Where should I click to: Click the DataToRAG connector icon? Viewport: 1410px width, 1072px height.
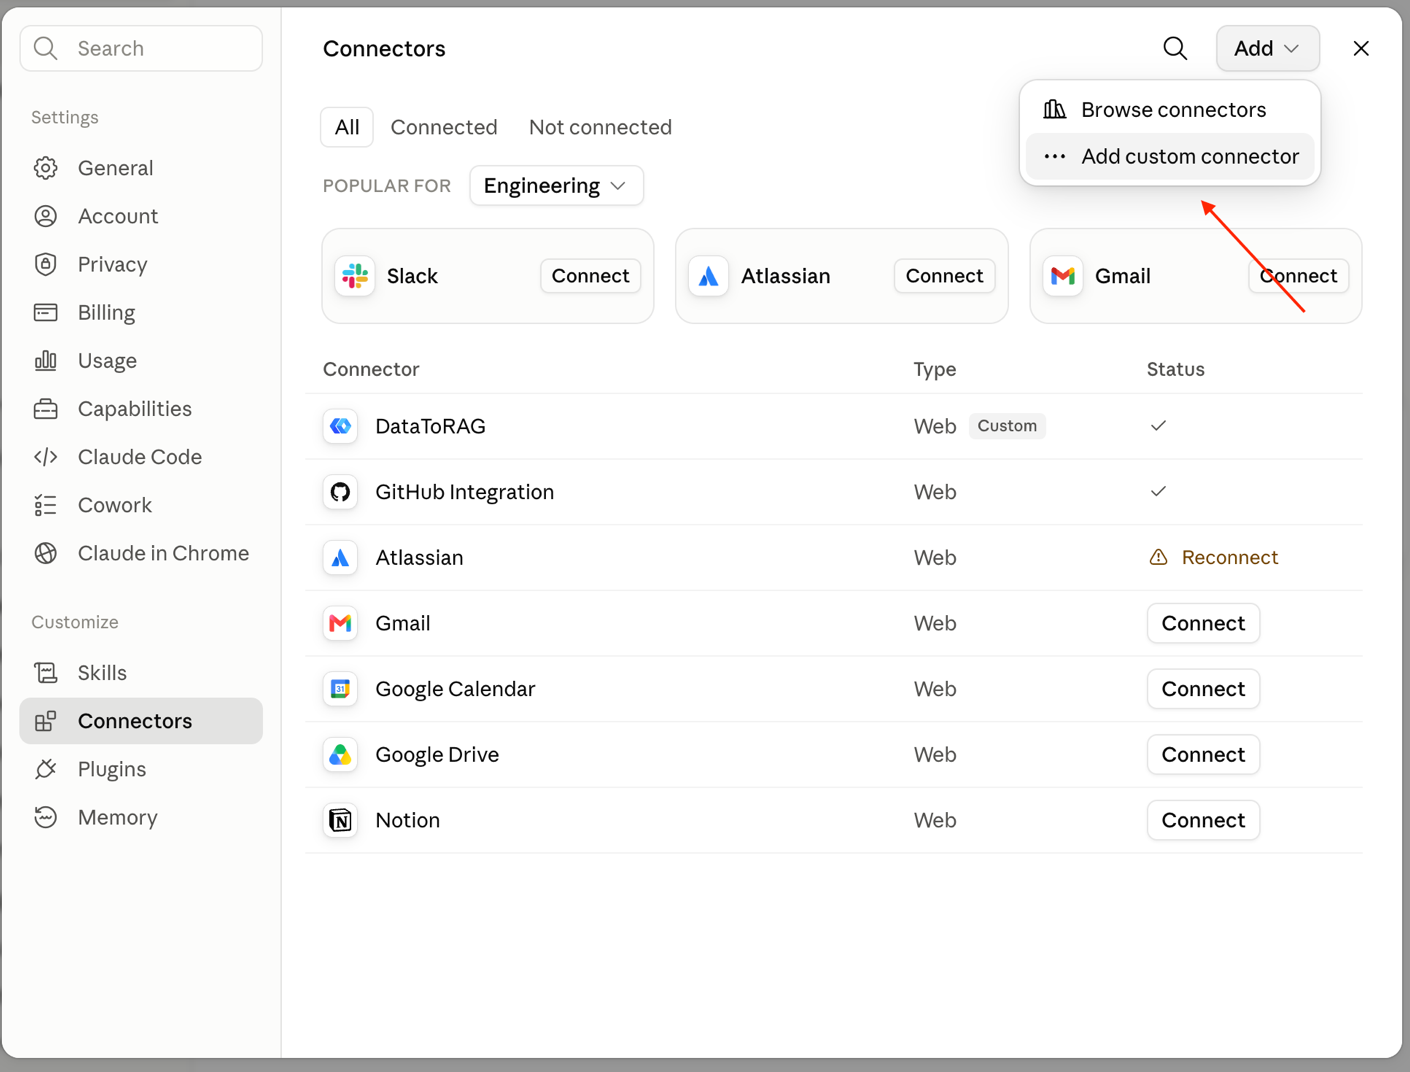point(340,426)
